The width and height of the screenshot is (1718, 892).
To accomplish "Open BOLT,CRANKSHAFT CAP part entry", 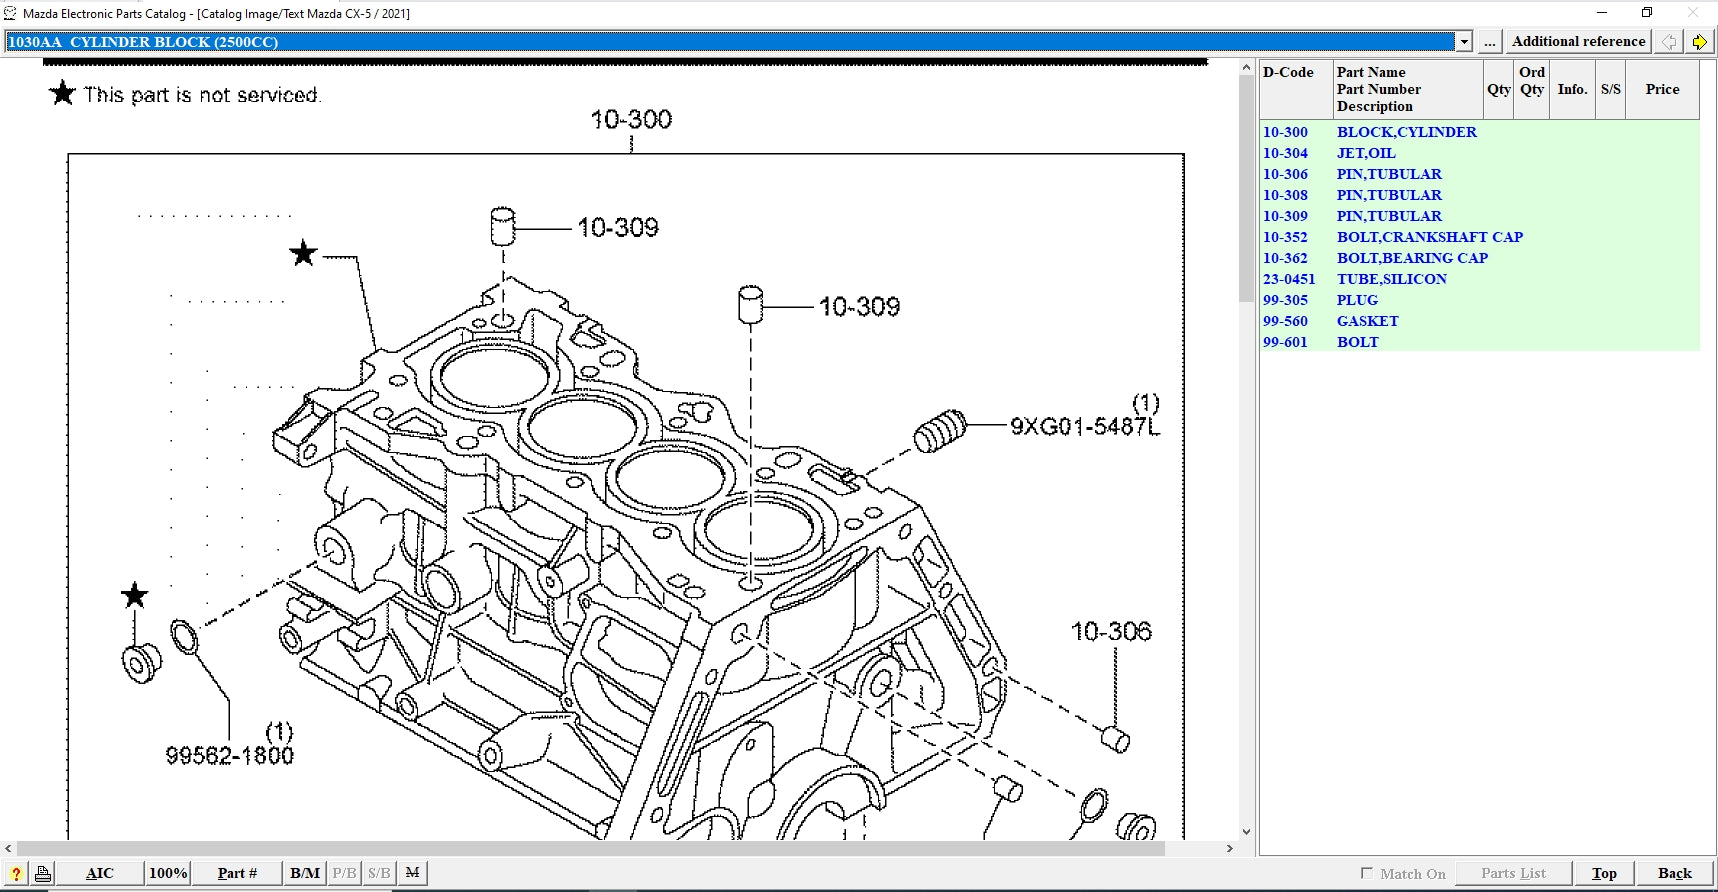I will tap(1429, 237).
